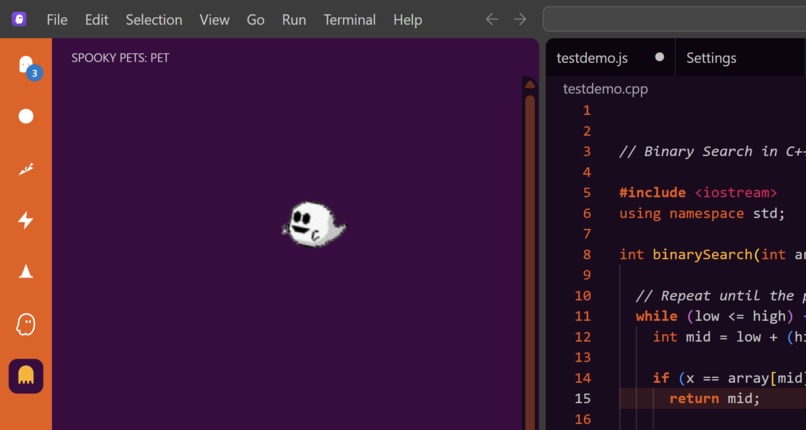This screenshot has height=430, width=806.
Task: Go back with the left arrow
Action: [492, 20]
